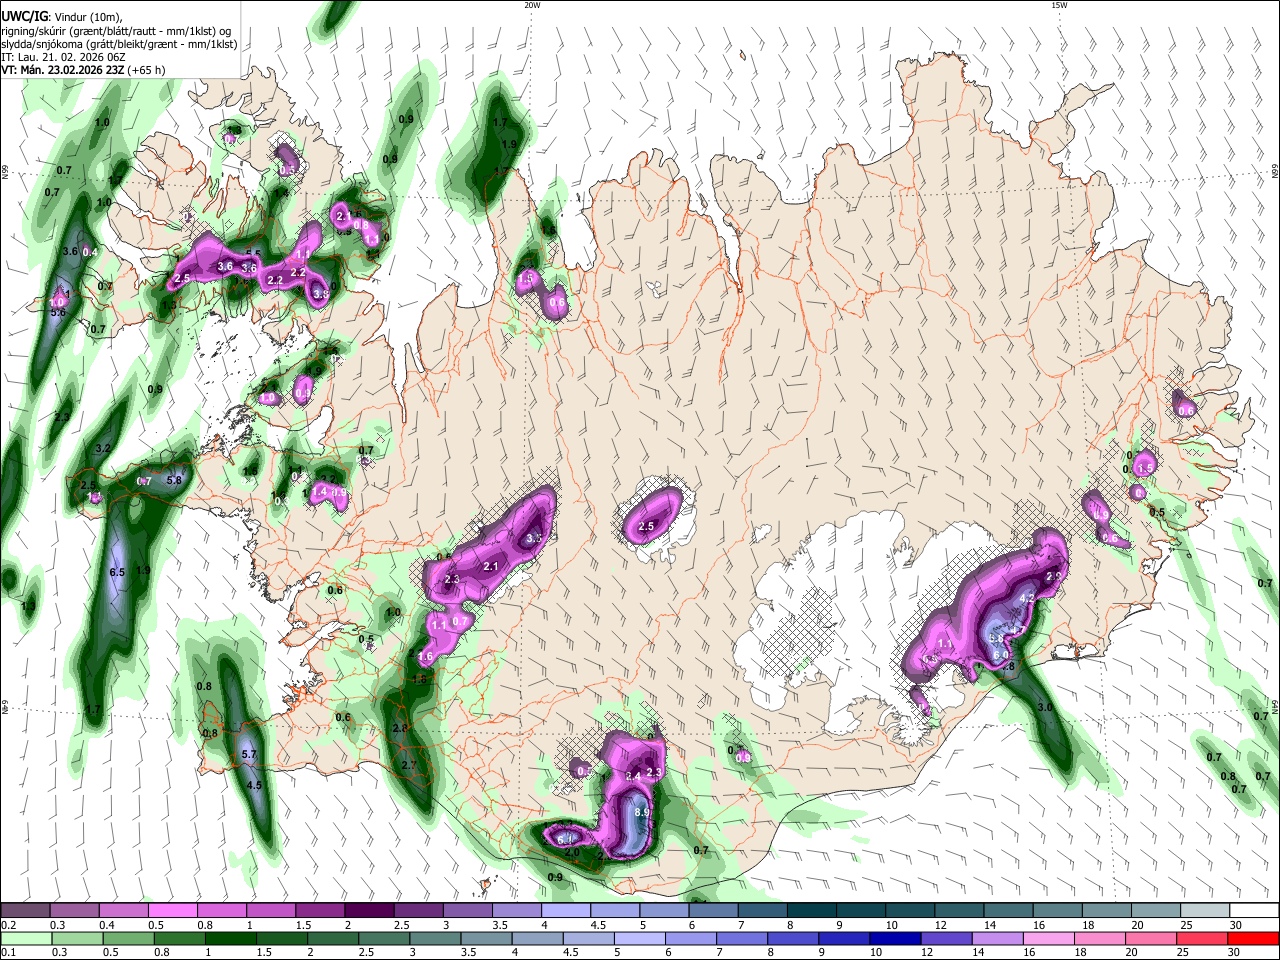1280x960 pixels.
Task: Click the violet 14 swatch in the lower legend row
Action: click(x=998, y=939)
